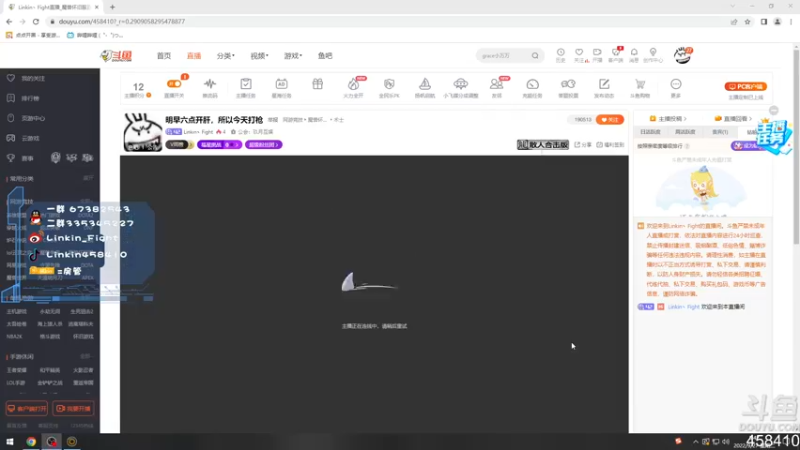Image resolution: width=800 pixels, height=450 pixels.
Task: Click the second purple fan badge pill
Action: coord(264,145)
